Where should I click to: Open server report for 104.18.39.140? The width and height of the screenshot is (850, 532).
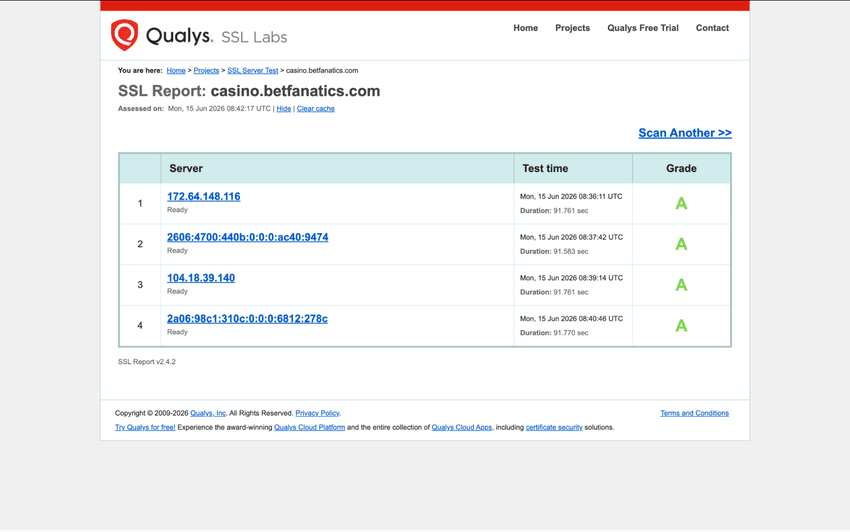click(x=201, y=278)
